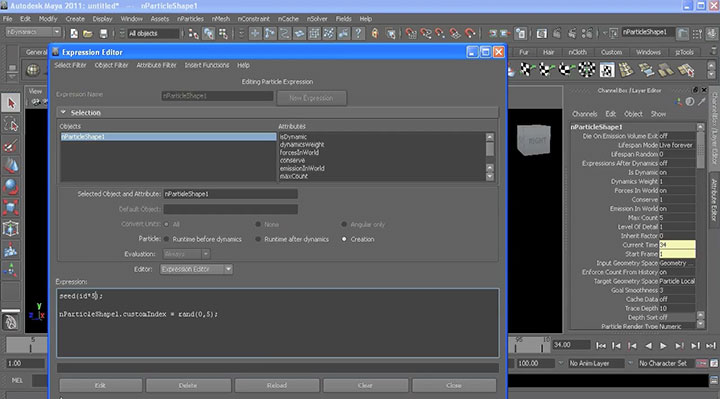The width and height of the screenshot is (720, 399).
Task: Click the first red magnet icon
Action: coord(411,34)
